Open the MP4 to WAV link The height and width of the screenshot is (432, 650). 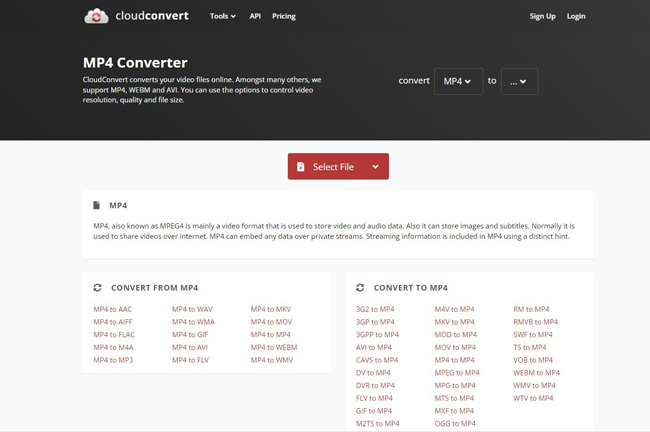[192, 309]
